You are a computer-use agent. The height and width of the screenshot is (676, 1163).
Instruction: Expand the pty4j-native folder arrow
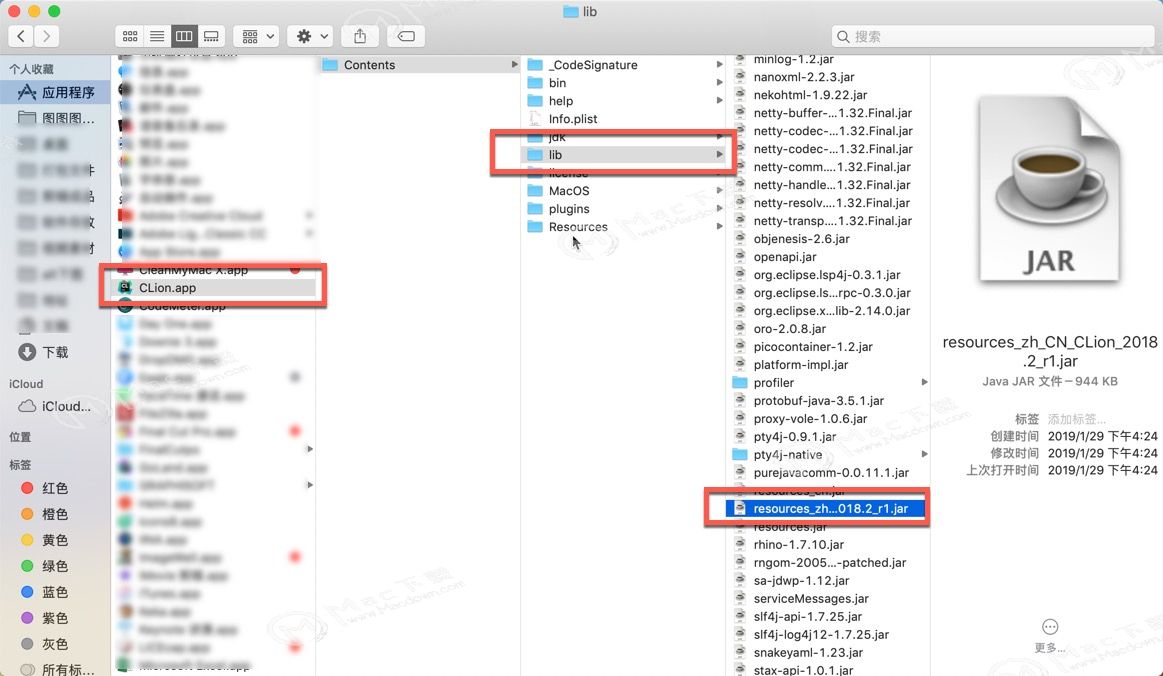(x=924, y=454)
